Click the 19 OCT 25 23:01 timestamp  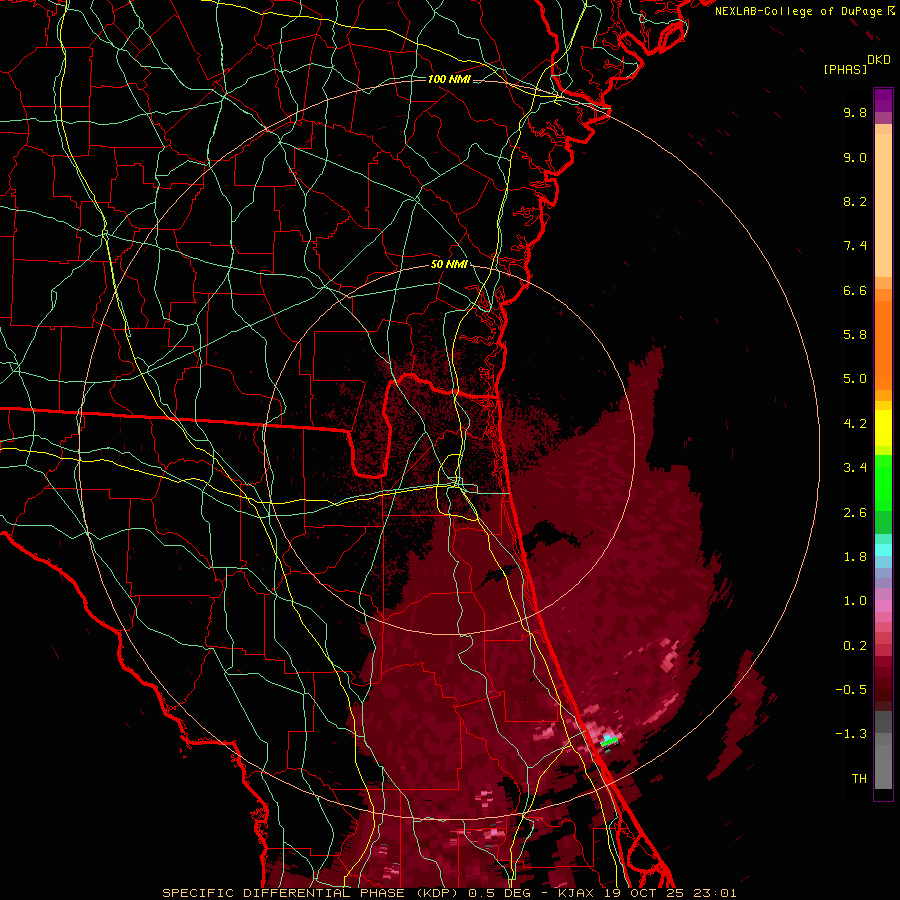(x=670, y=893)
